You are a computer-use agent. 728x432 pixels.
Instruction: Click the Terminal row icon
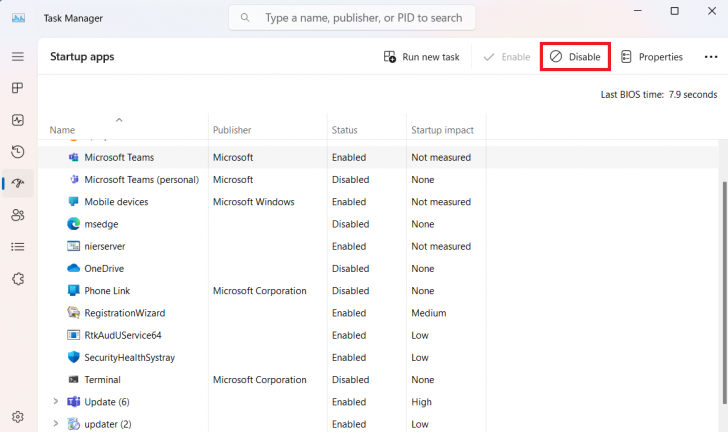[73, 380]
